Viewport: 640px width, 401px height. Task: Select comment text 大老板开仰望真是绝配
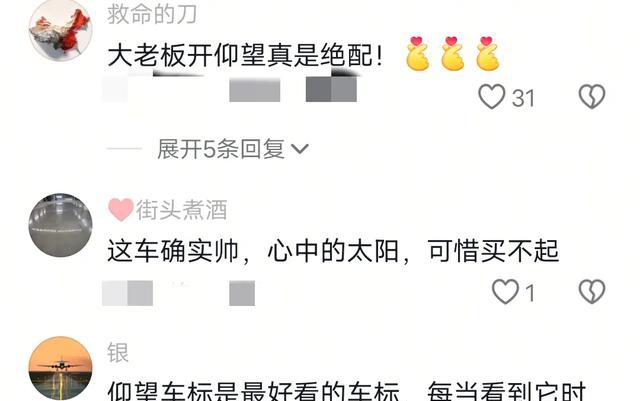tap(241, 55)
